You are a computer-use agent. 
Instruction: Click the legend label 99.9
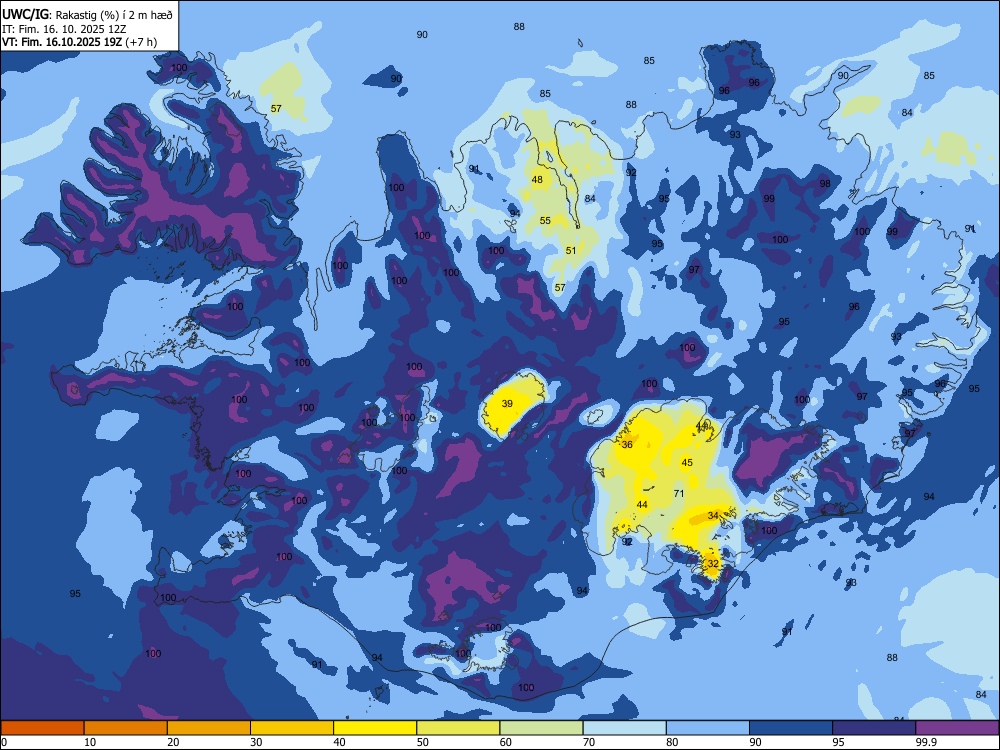click(x=925, y=742)
